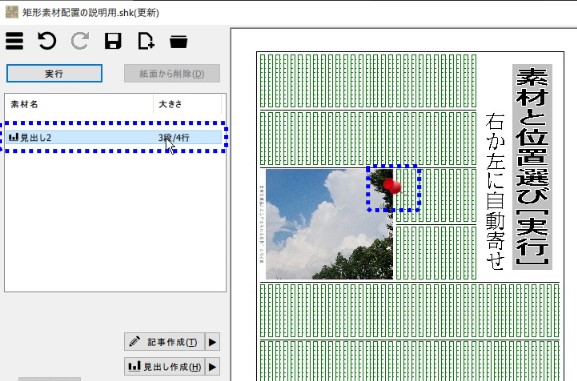Click the 紙面から削除(D) button
This screenshot has width=577, height=381.
(x=172, y=74)
